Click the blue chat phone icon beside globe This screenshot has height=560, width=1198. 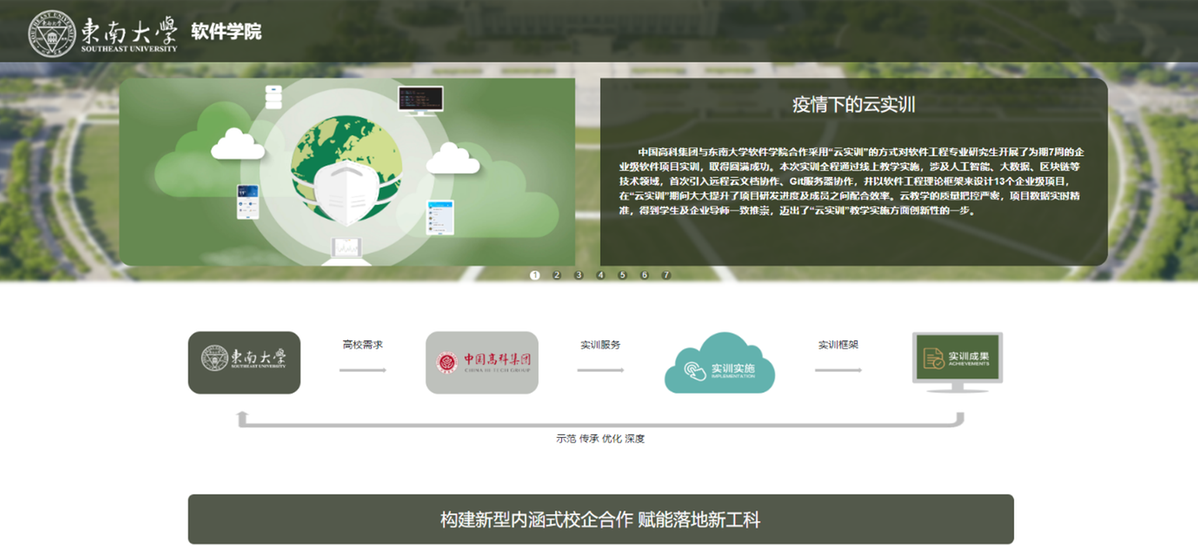tap(439, 217)
